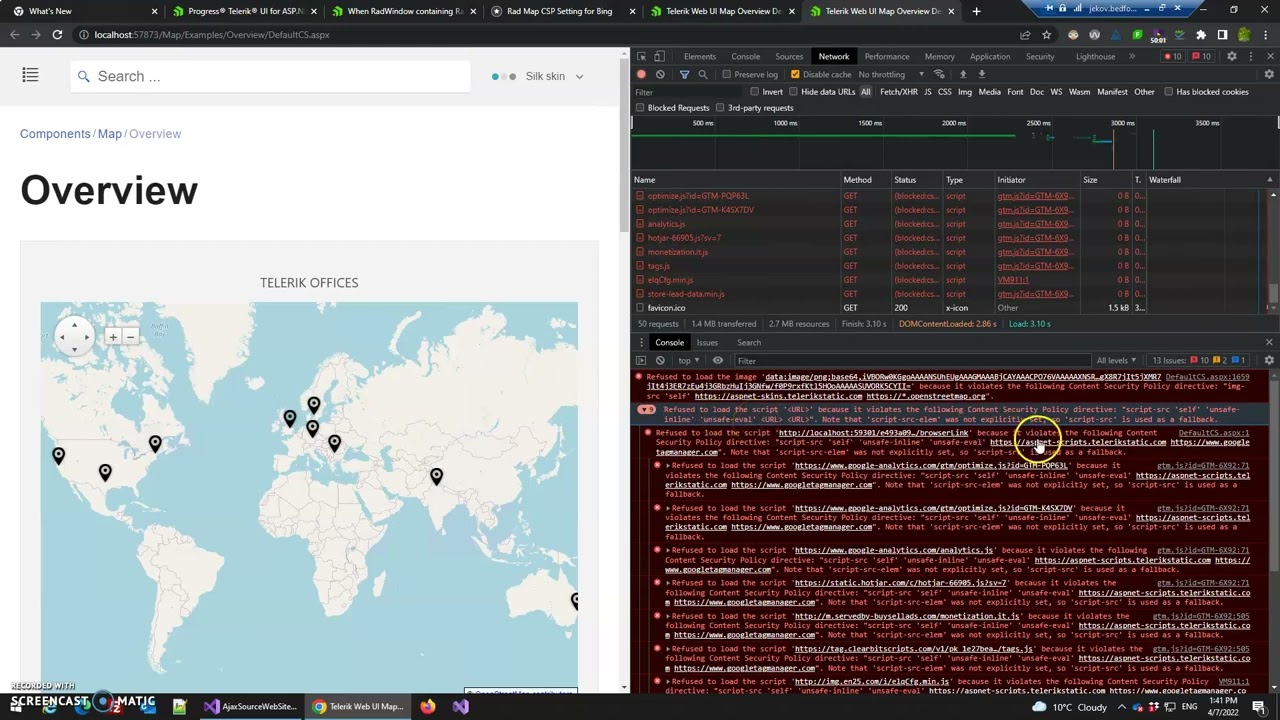Check 3rd-party requests checkbox
The height and width of the screenshot is (720, 1280).
click(x=720, y=108)
